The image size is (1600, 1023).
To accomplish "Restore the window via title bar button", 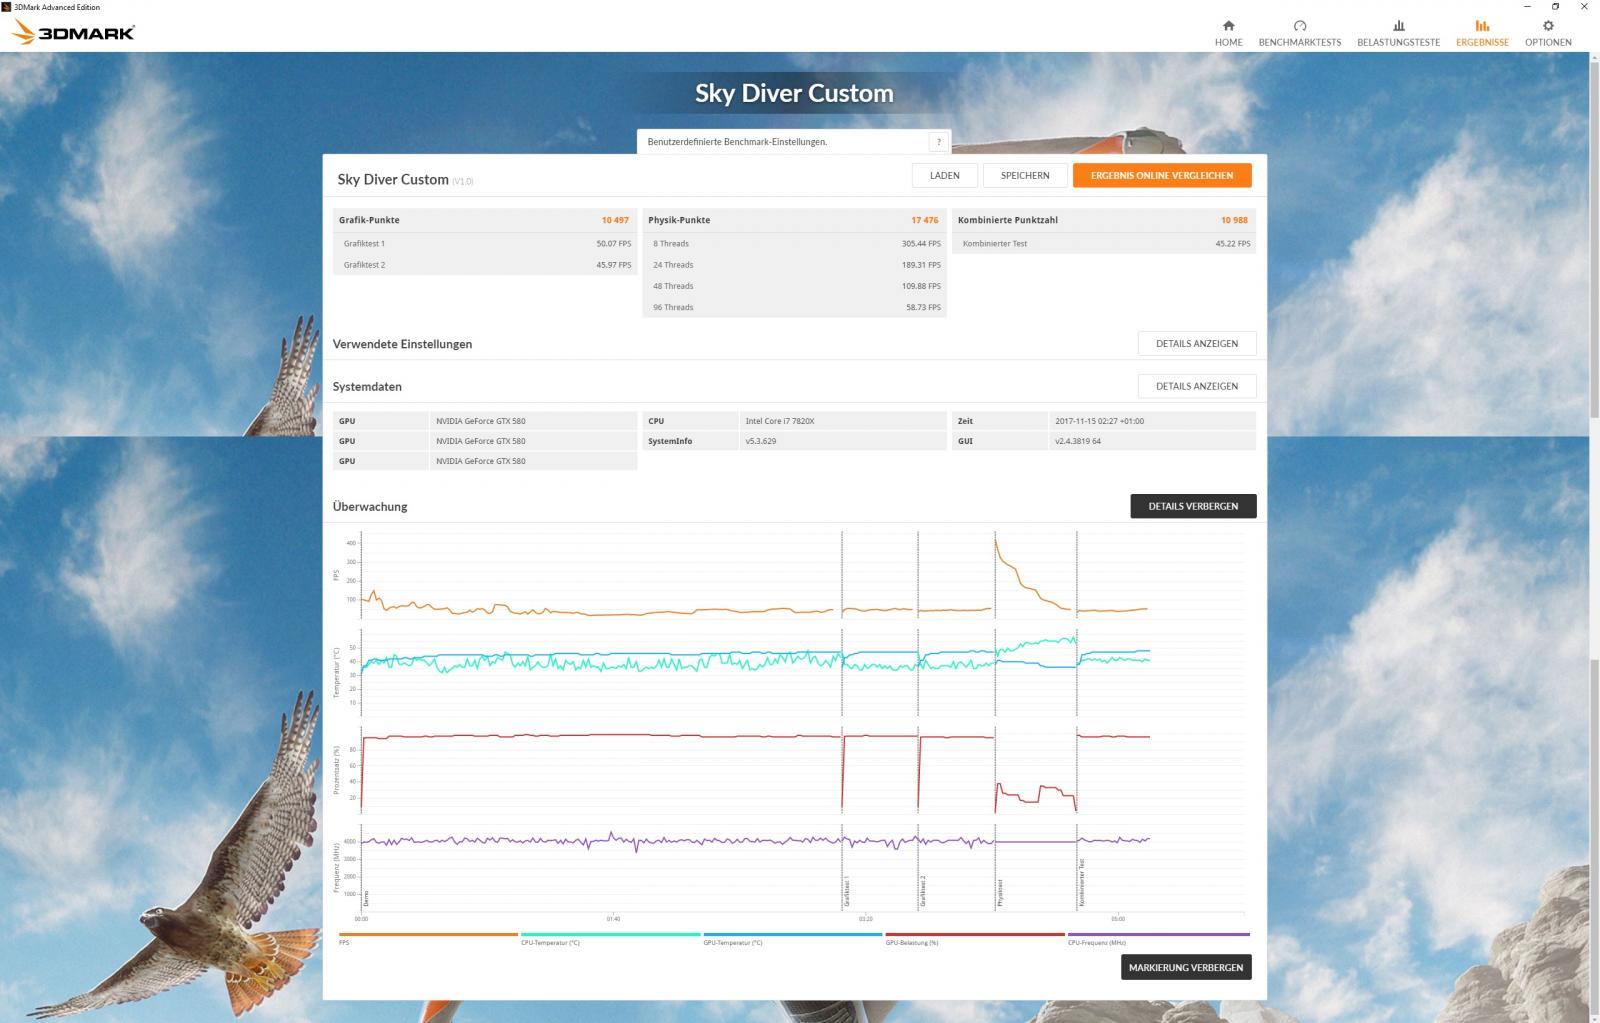I will coord(1555,6).
